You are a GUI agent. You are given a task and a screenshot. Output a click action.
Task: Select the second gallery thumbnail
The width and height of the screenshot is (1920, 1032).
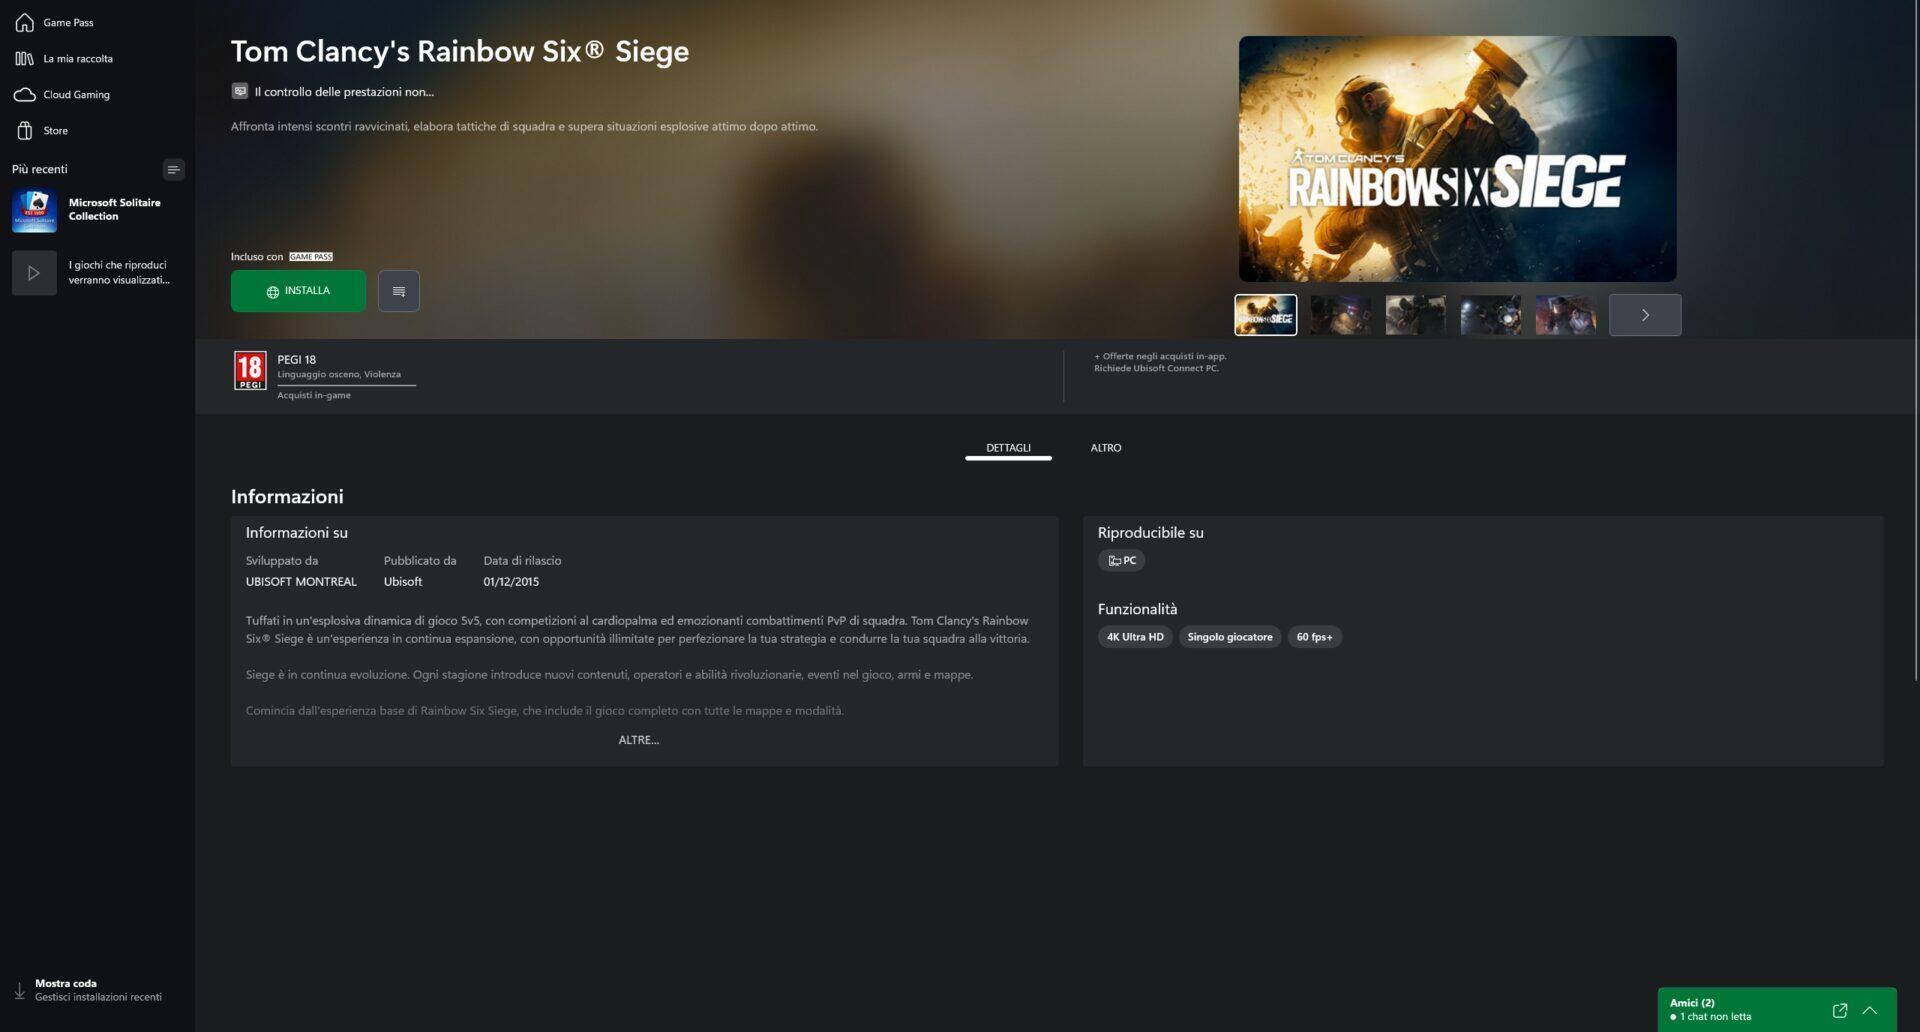point(1341,315)
